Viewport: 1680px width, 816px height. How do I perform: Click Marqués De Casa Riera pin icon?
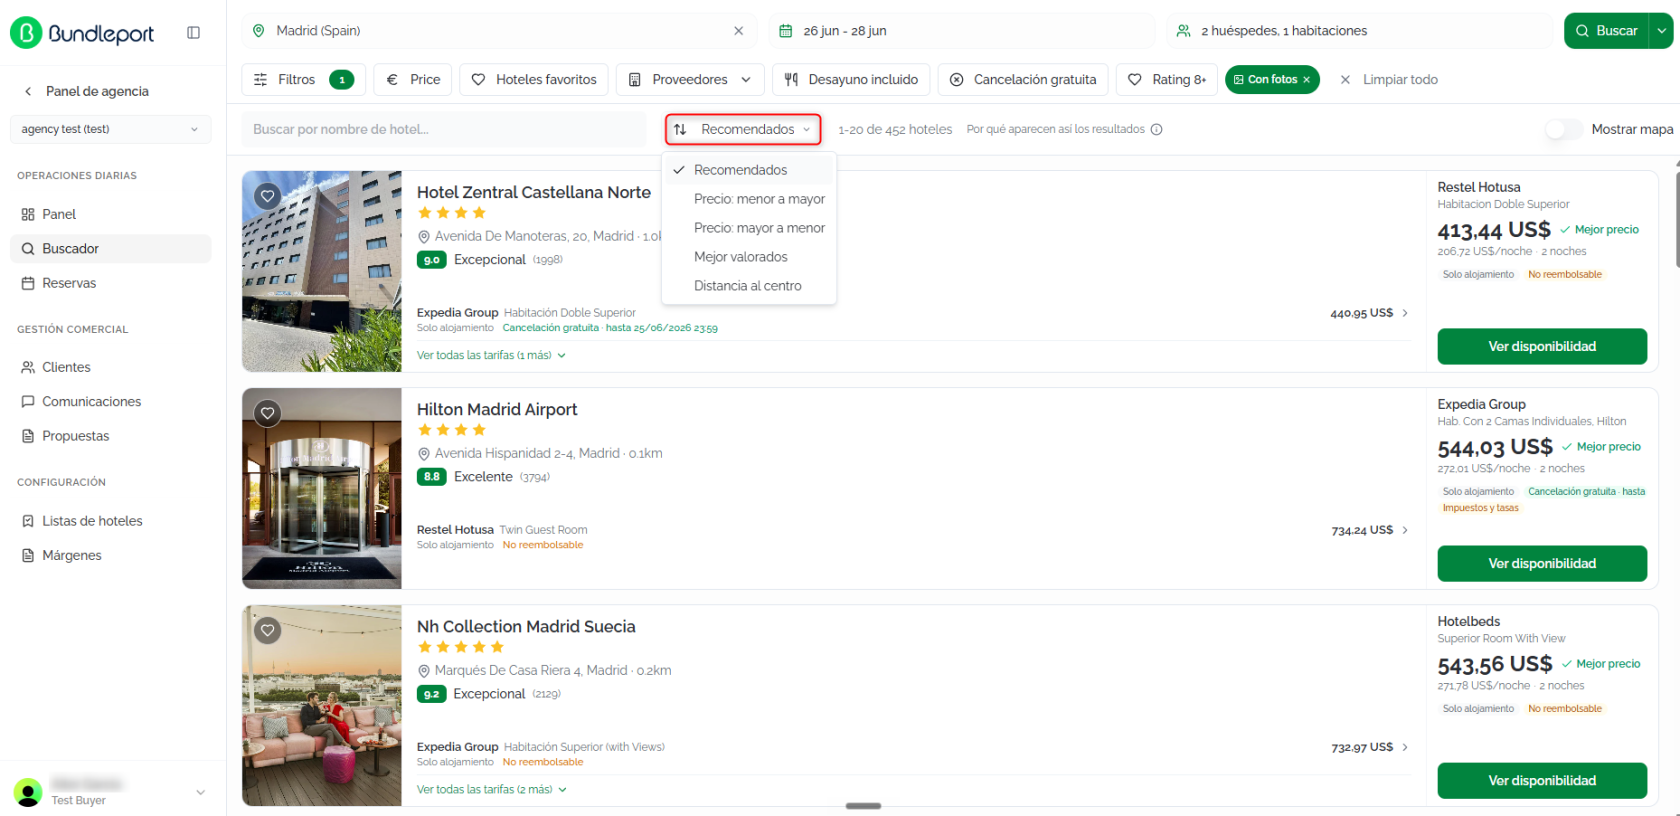(x=424, y=671)
